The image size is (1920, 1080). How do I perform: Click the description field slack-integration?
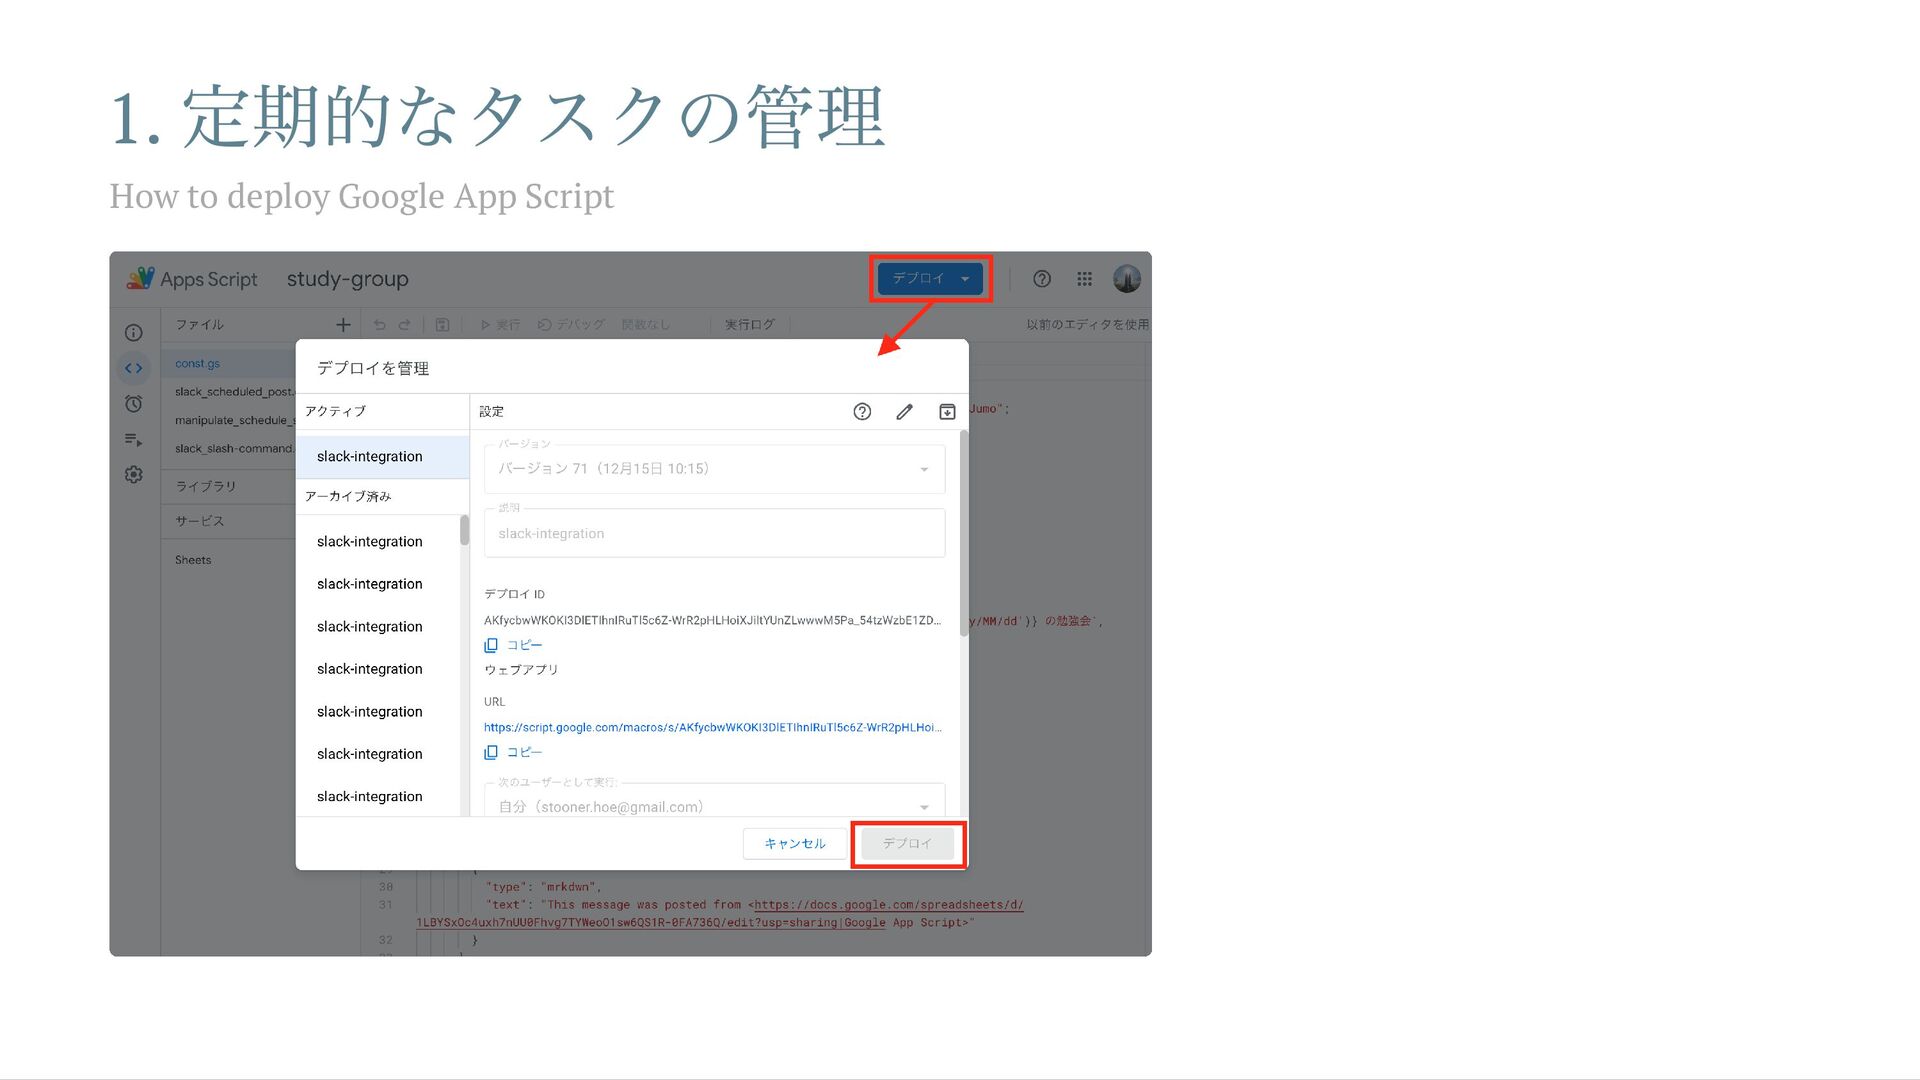pyautogui.click(x=714, y=534)
